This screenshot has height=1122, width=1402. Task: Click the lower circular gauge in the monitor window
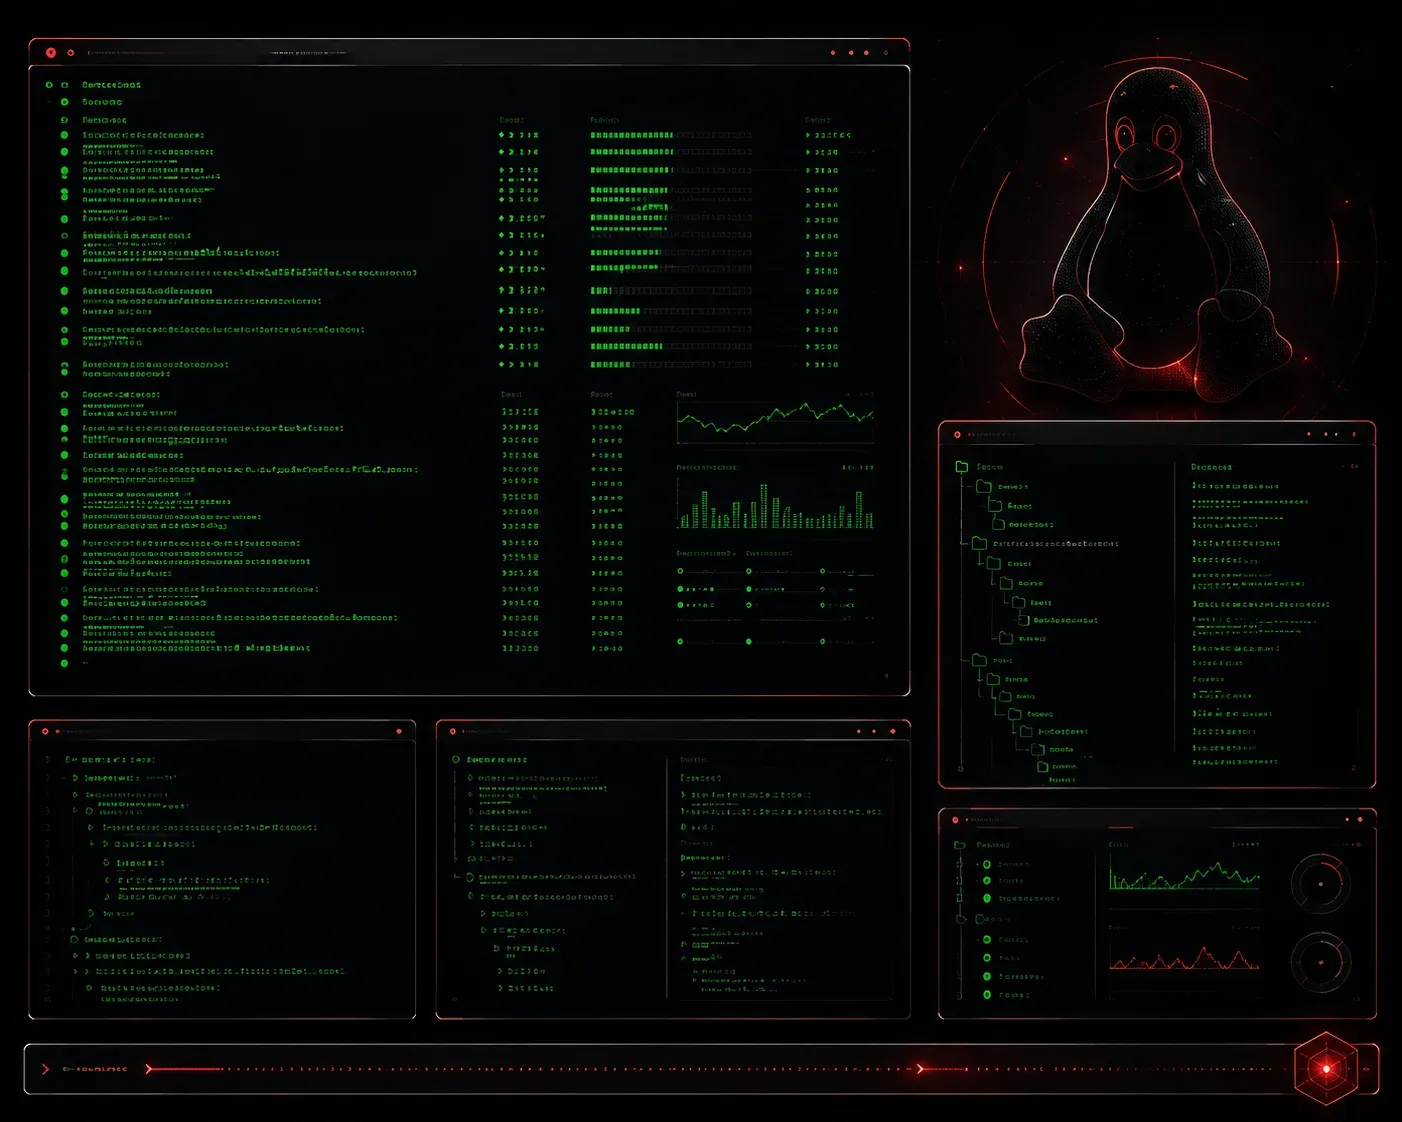click(x=1321, y=962)
